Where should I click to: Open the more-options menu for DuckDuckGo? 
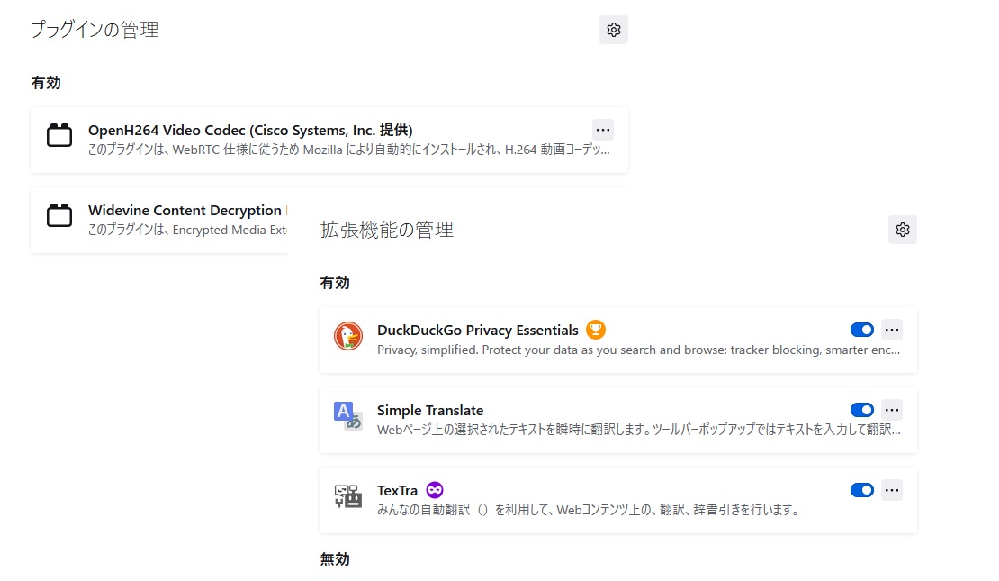tap(892, 329)
